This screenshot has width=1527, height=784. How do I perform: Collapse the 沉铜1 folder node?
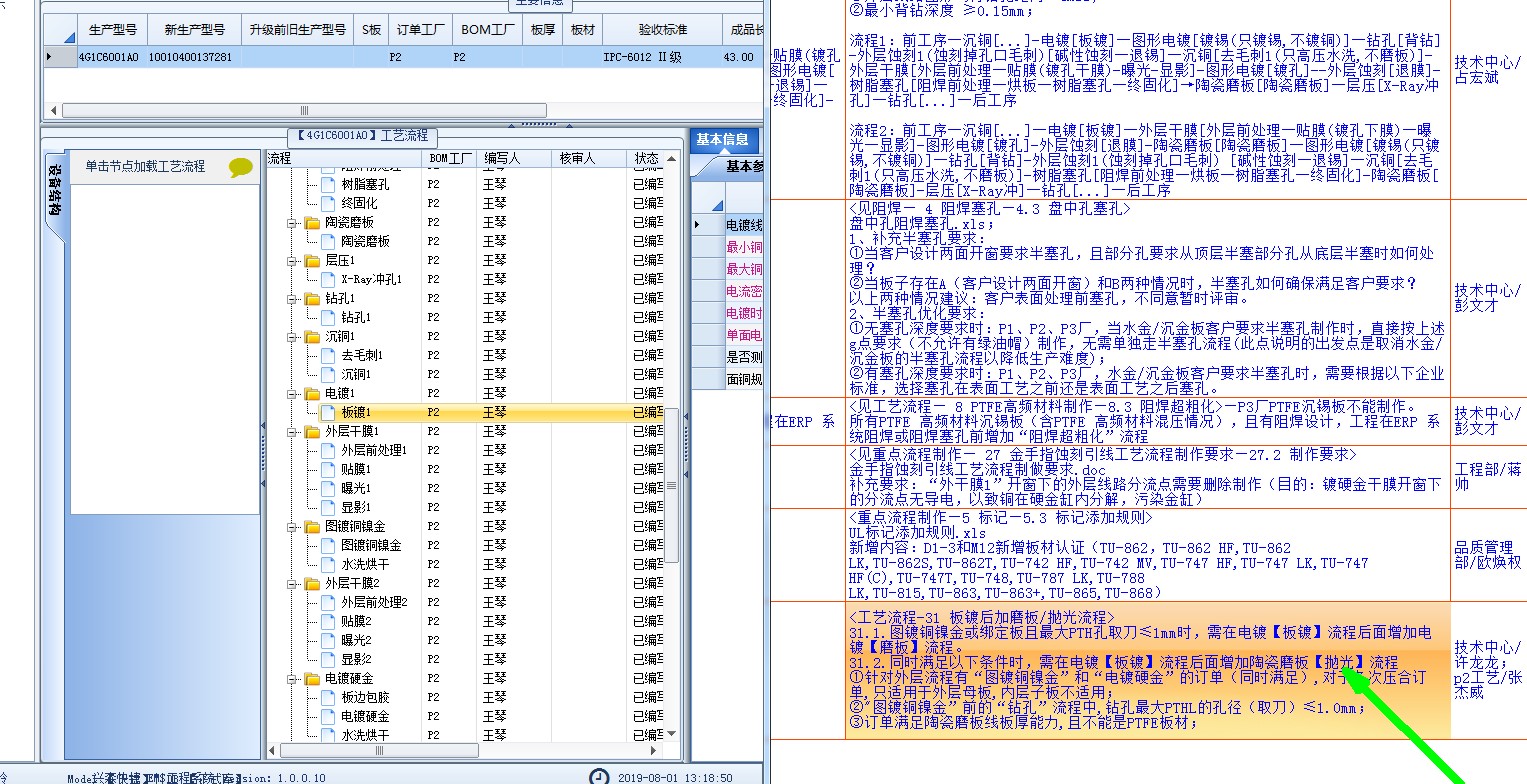click(x=292, y=336)
